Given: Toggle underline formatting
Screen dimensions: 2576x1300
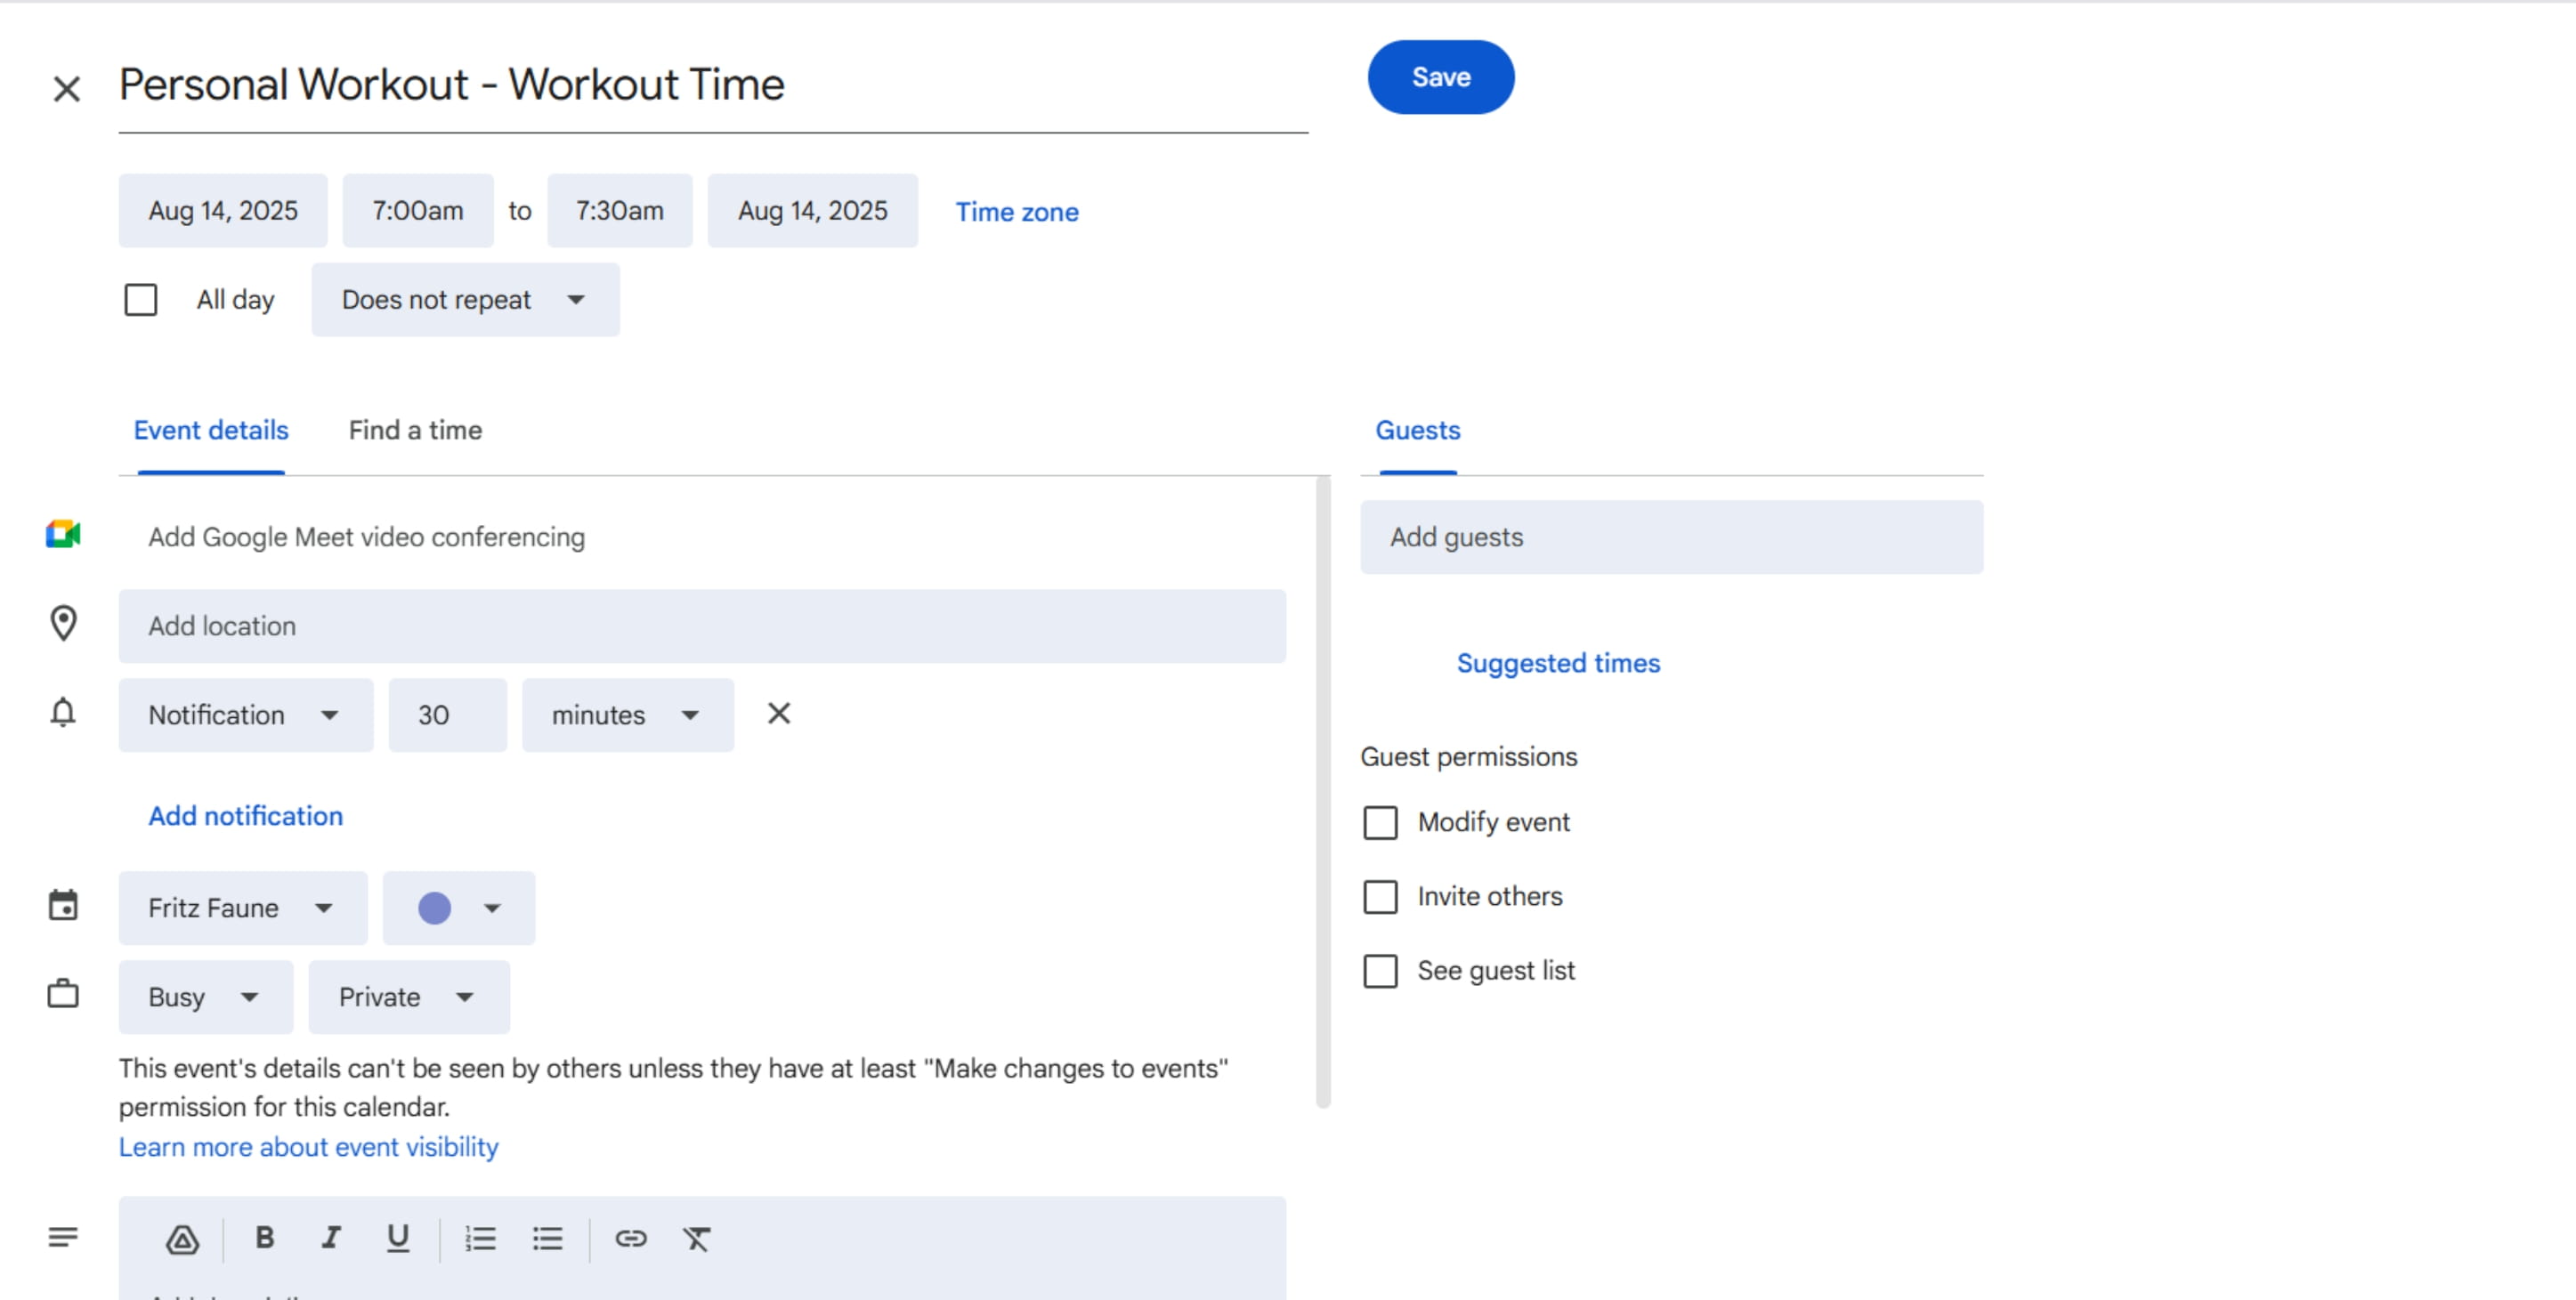Looking at the screenshot, I should coord(398,1238).
